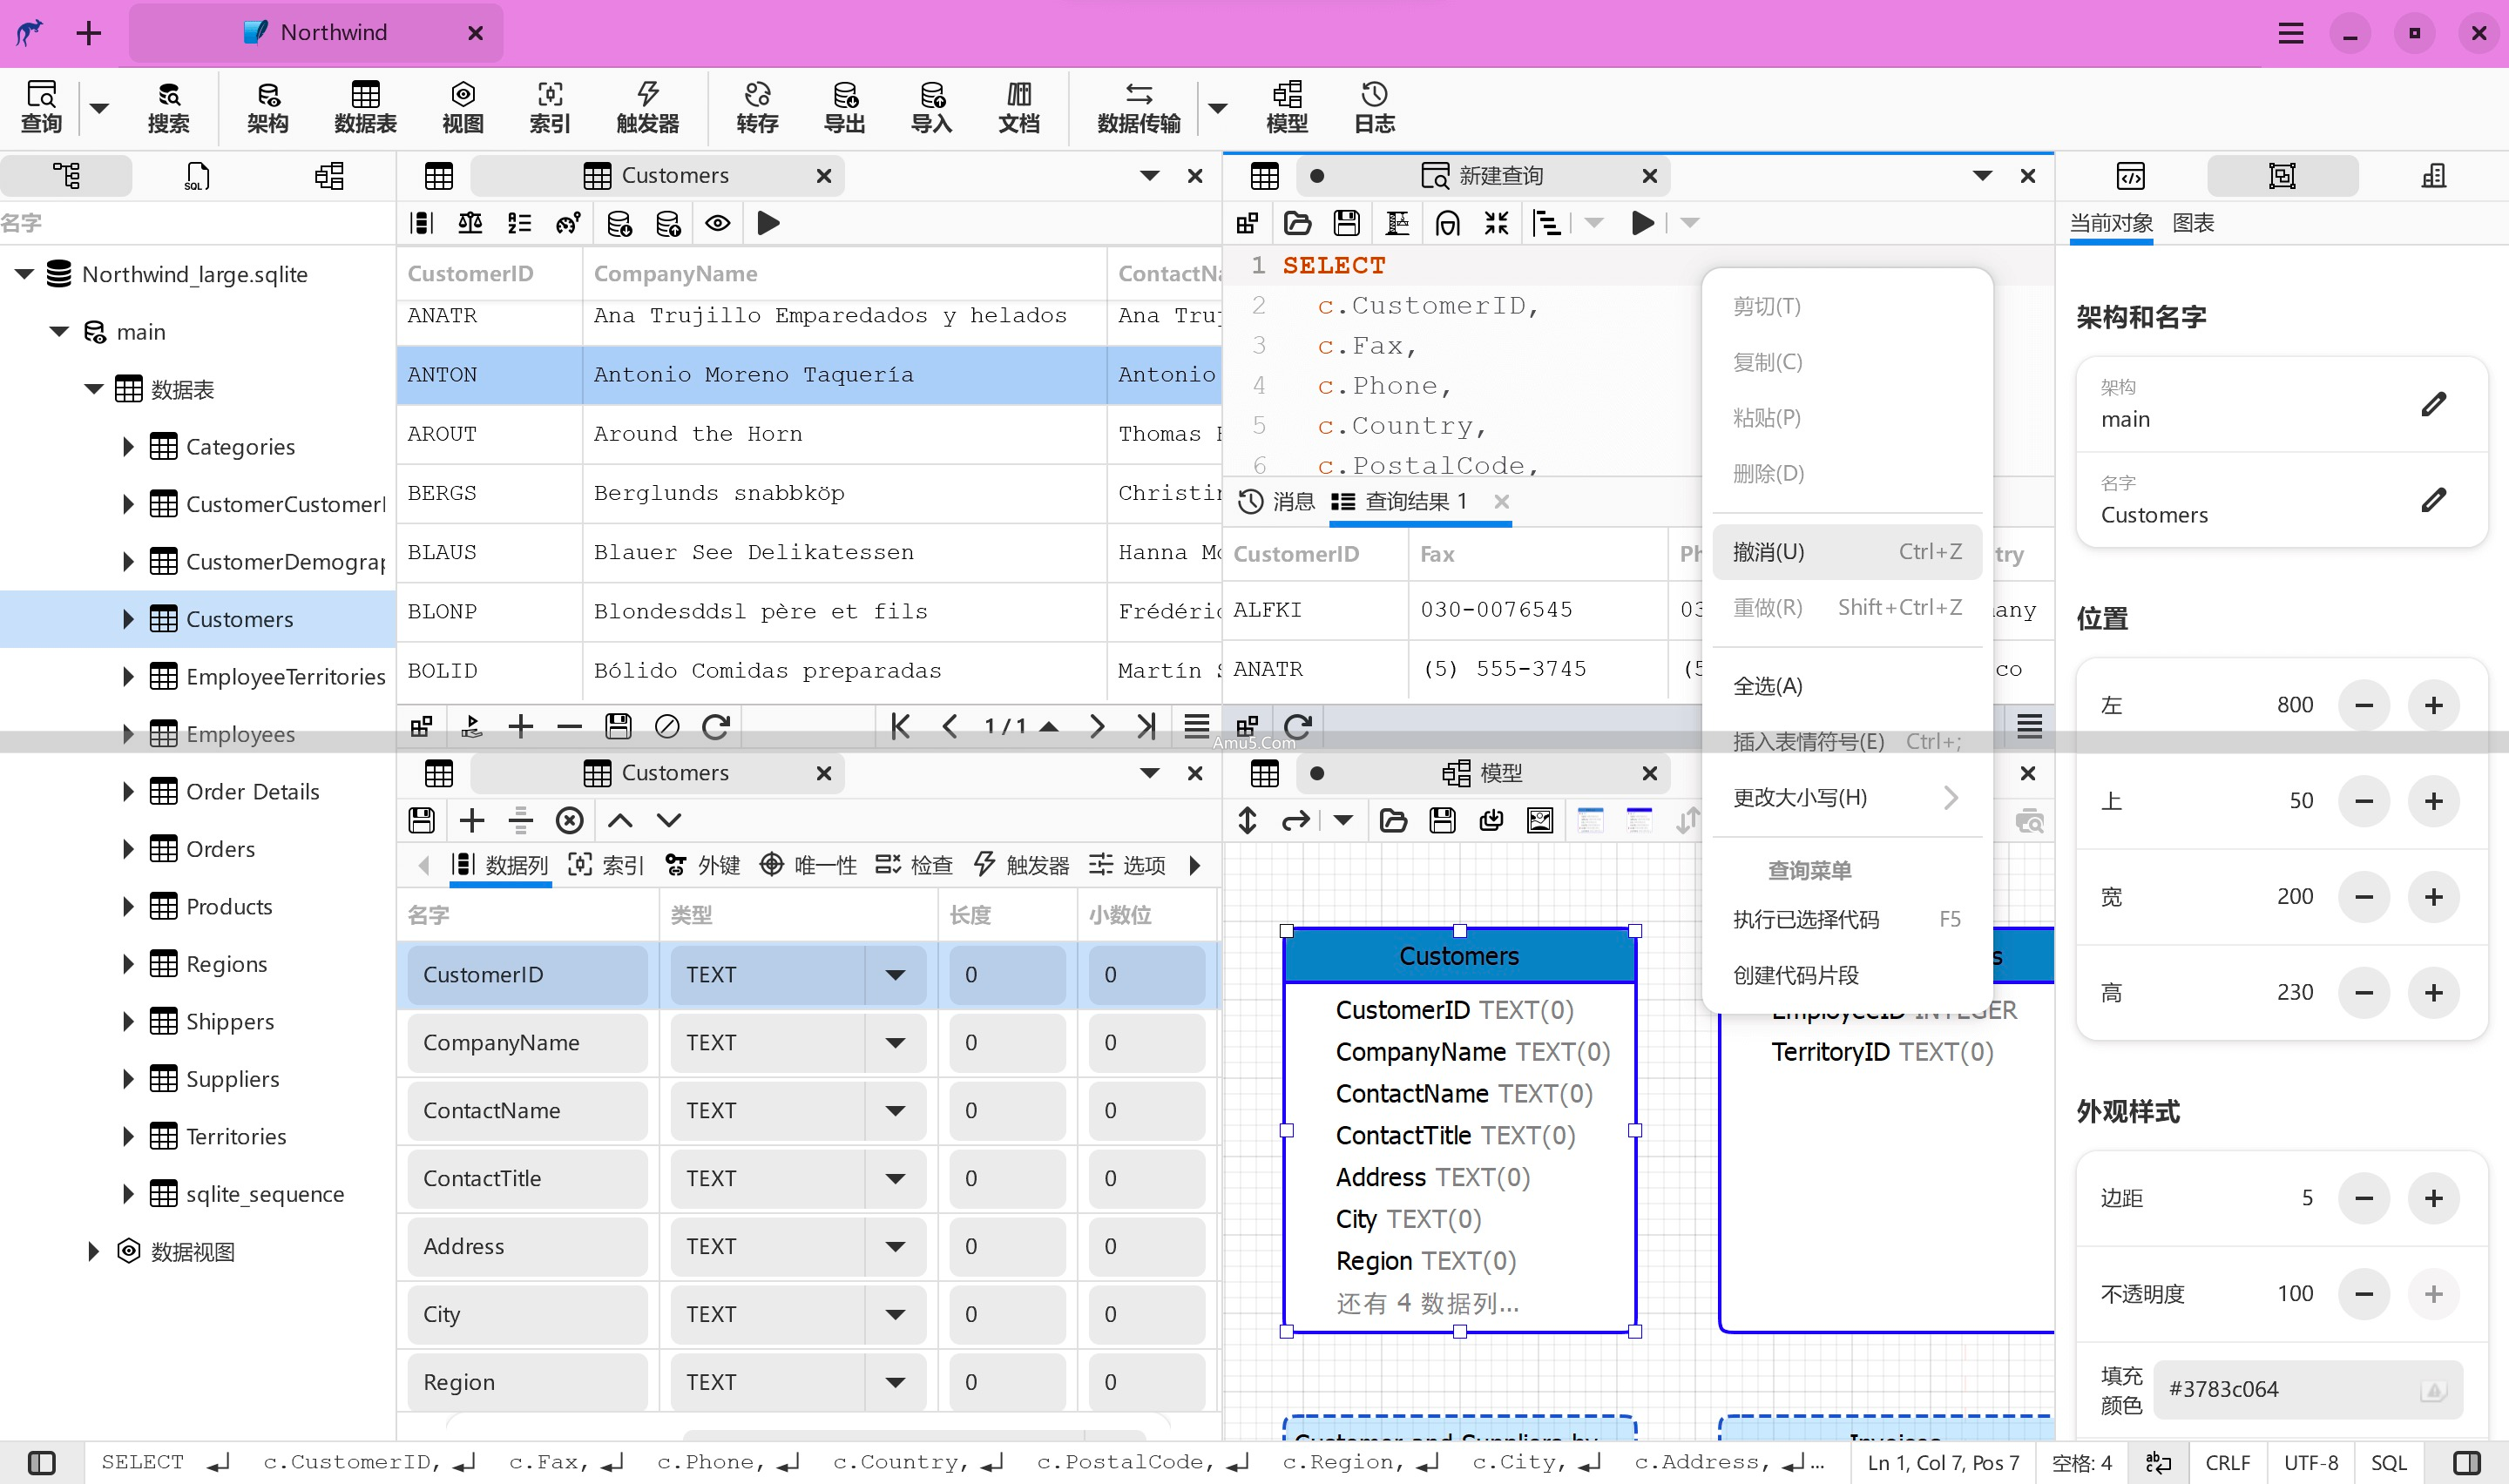Open the 模型 model toolbar icon
This screenshot has height=1484, width=2509.
pyautogui.click(x=1286, y=107)
